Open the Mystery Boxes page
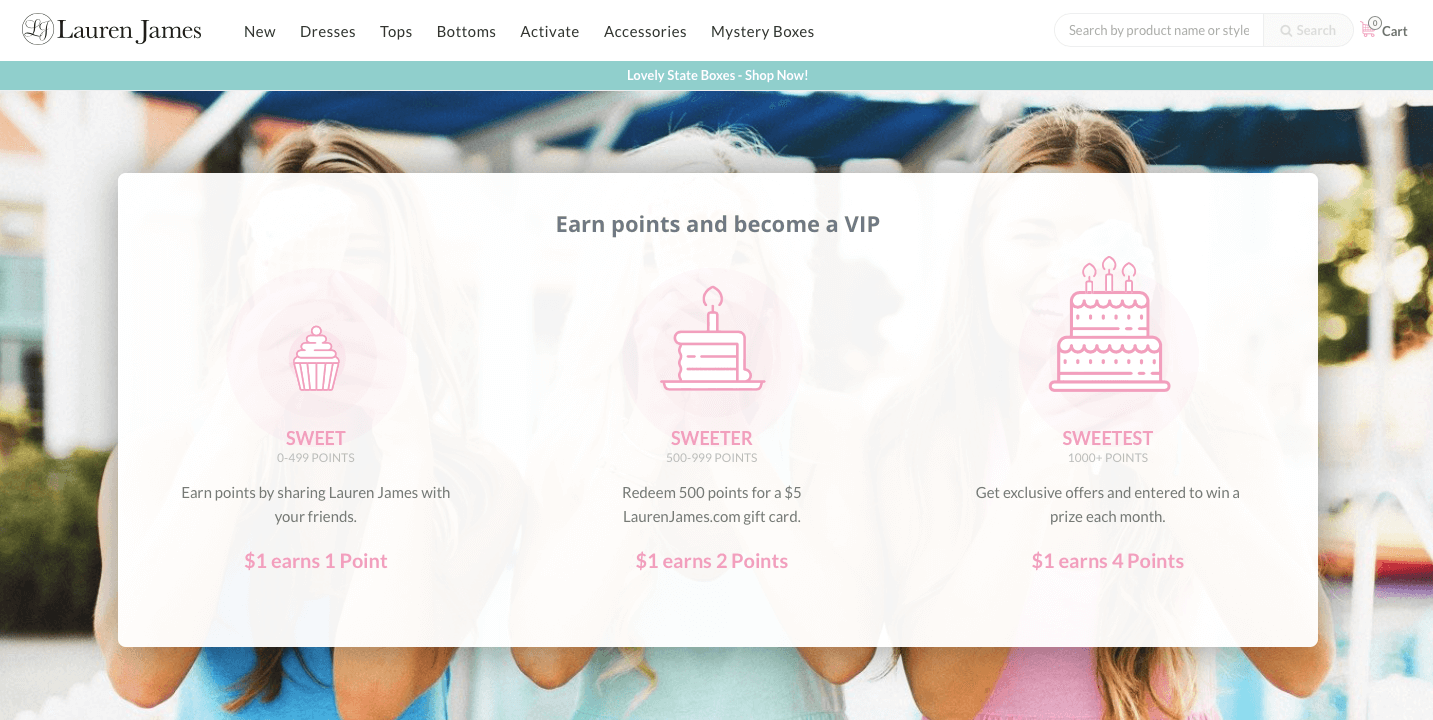Screen dimensions: 1433x720 763,31
